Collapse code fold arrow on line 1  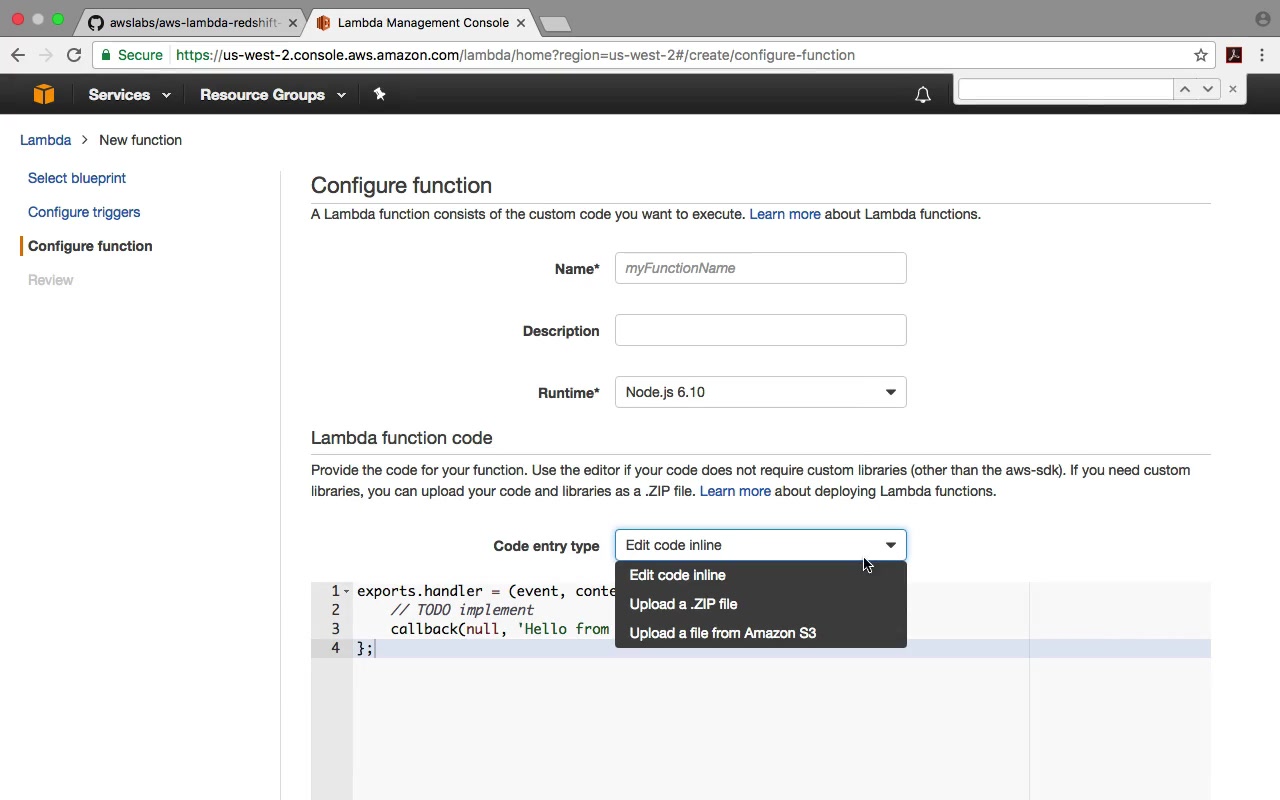pyautogui.click(x=347, y=591)
